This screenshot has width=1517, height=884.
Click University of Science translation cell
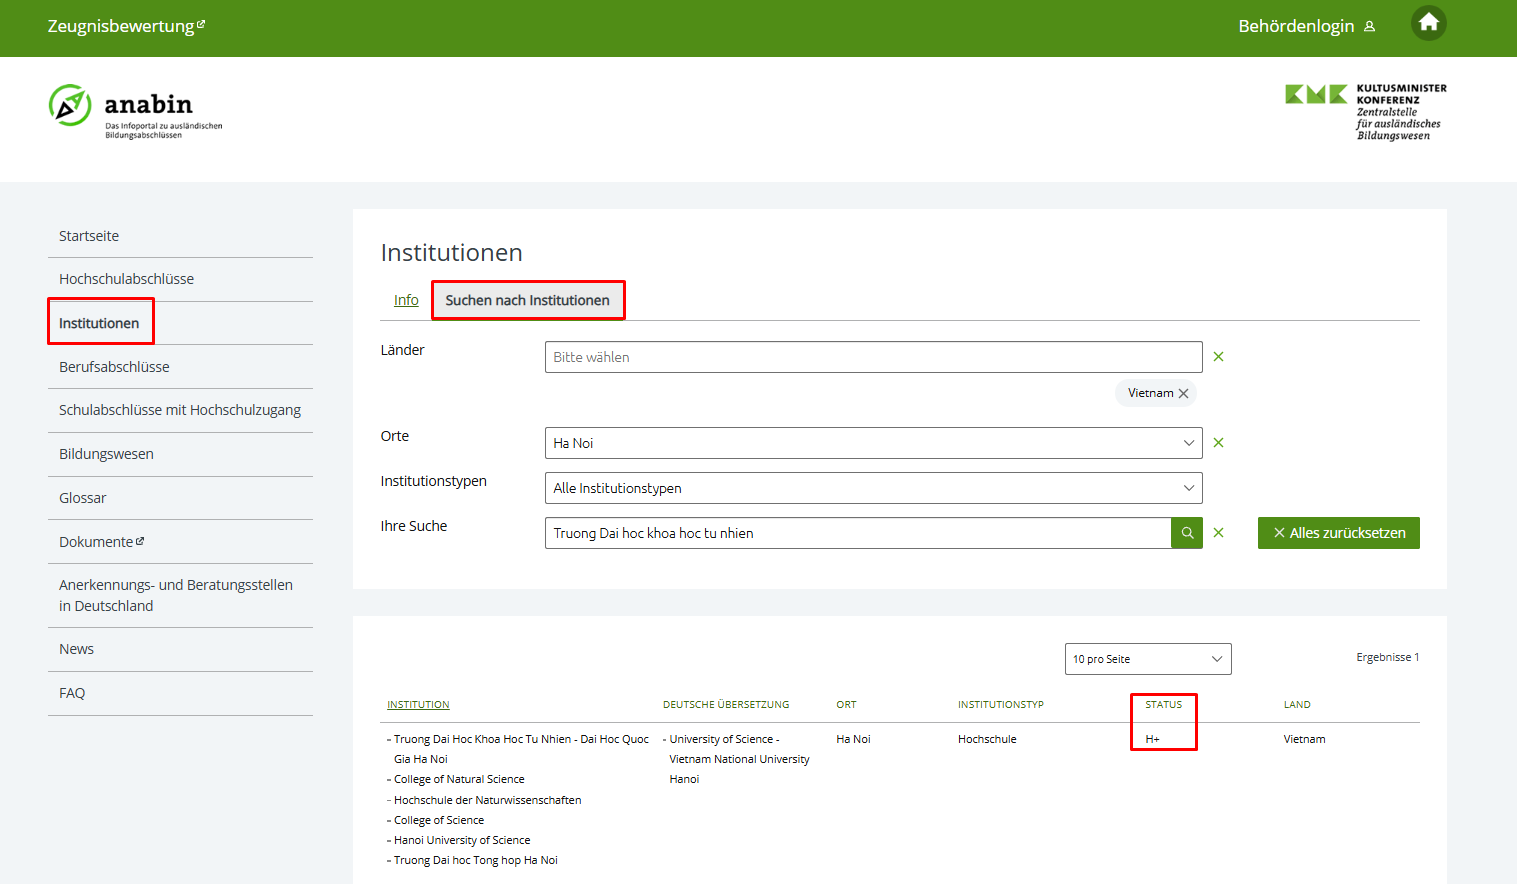click(739, 759)
